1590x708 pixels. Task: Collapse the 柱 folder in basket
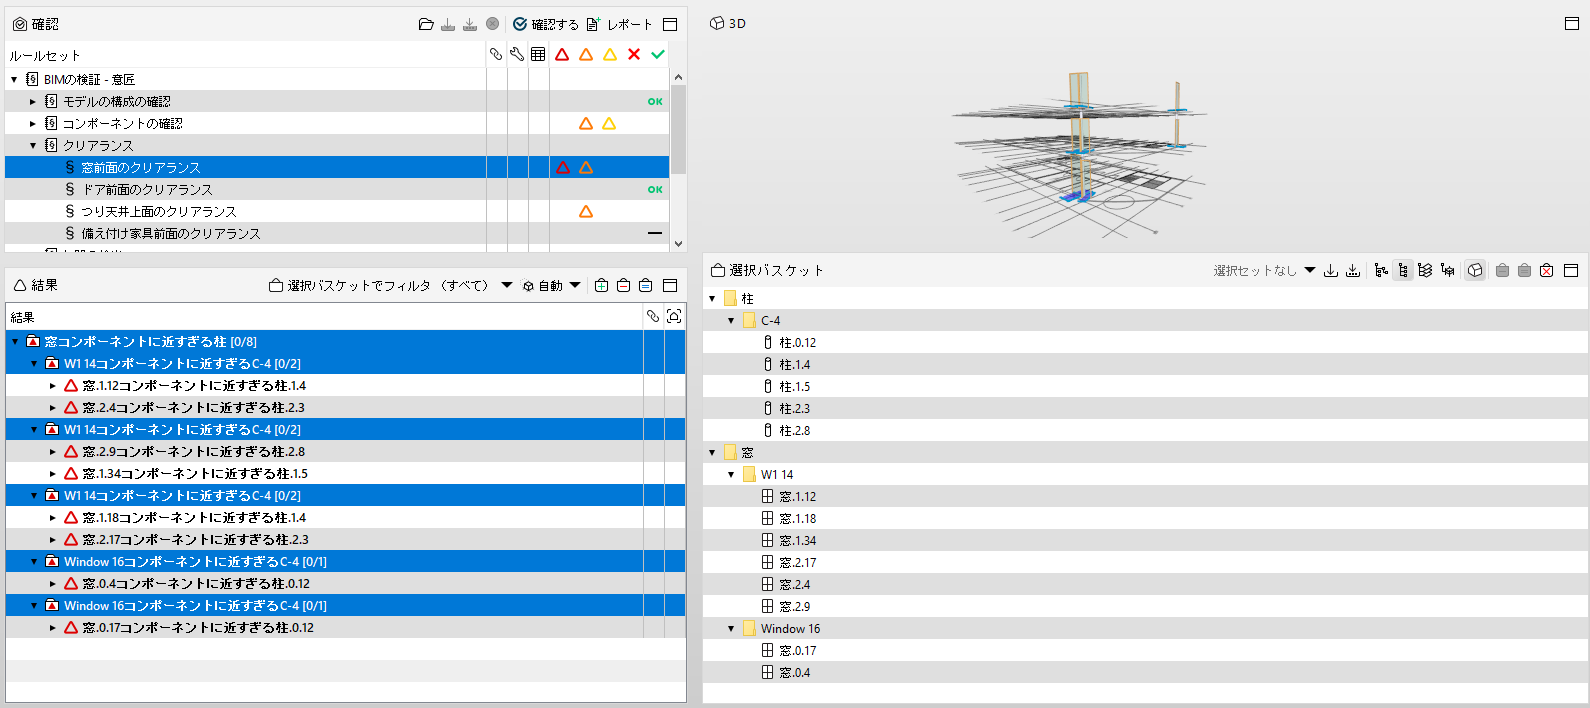click(712, 298)
